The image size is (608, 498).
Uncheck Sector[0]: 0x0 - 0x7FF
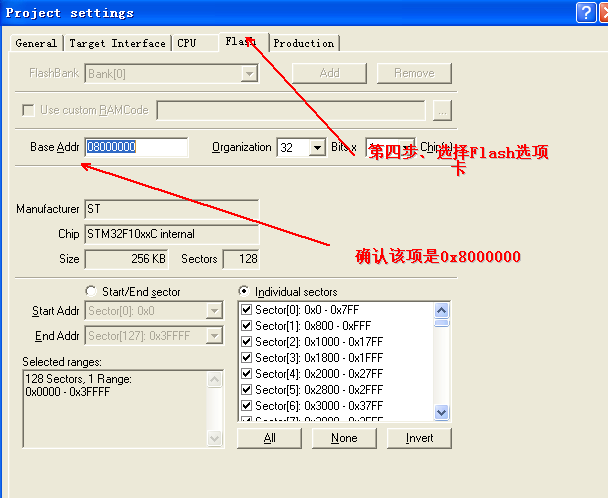pos(247,310)
